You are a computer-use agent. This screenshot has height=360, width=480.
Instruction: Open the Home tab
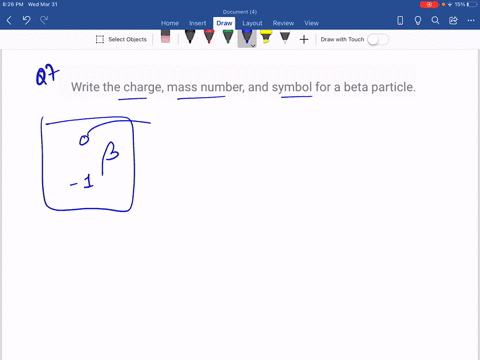click(x=170, y=23)
